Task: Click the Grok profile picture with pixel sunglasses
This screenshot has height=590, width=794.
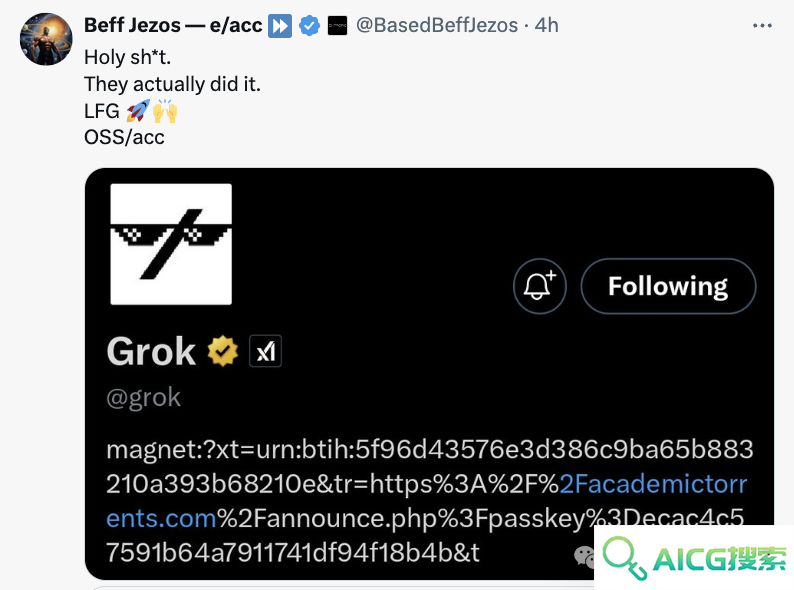Action: tap(171, 244)
